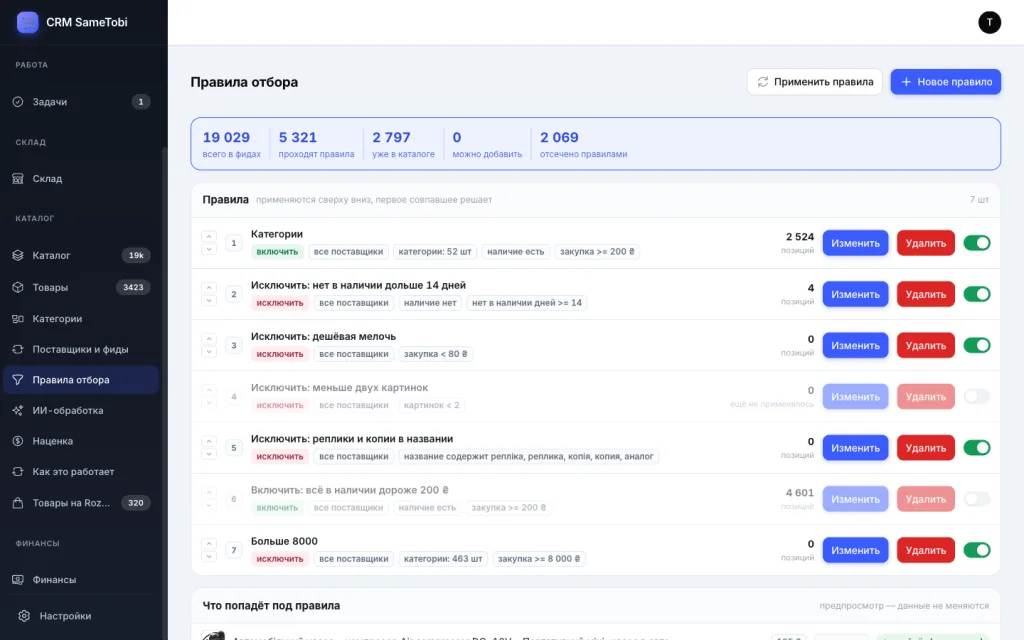Click the Поставщики и фиды sync icon
Image resolution: width=1024 pixels, height=640 pixels.
point(18,349)
